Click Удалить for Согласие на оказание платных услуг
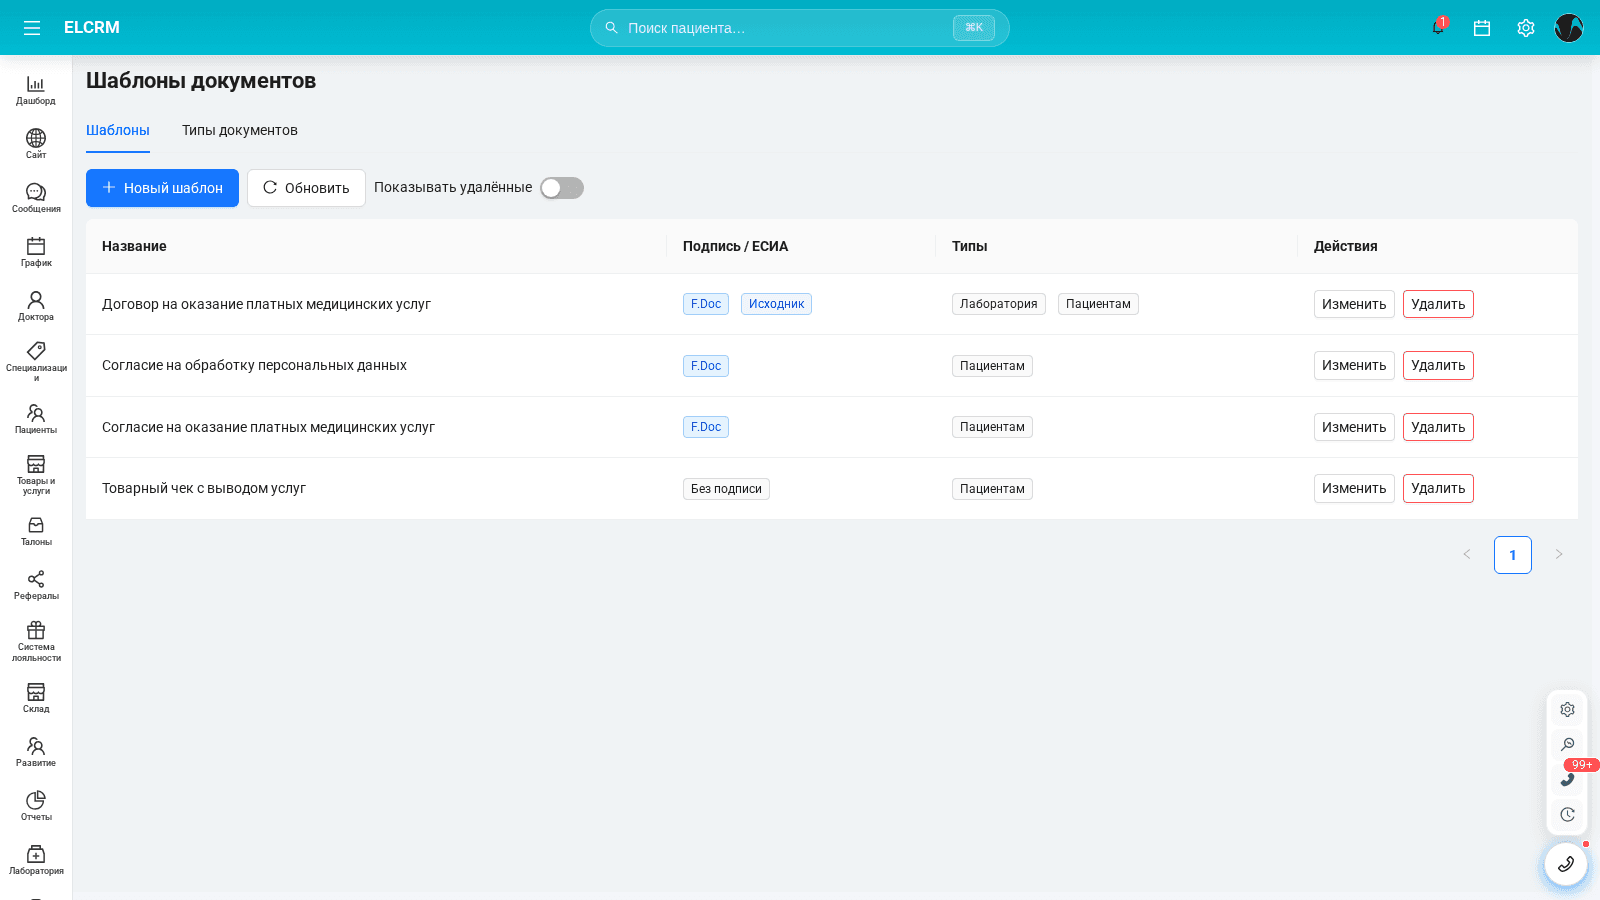The width and height of the screenshot is (1600, 900). tap(1438, 427)
